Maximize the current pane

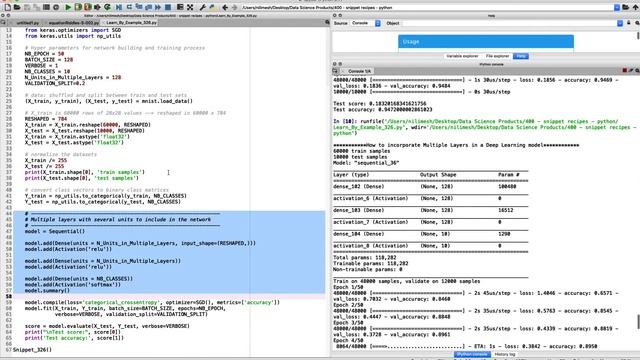pyautogui.click(x=180, y=7)
